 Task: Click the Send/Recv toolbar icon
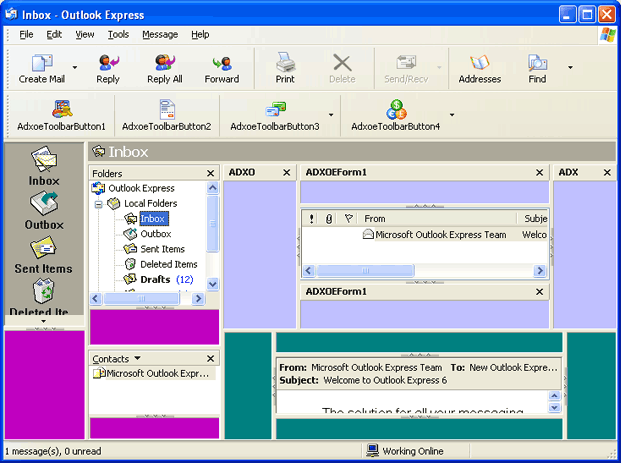coord(406,63)
